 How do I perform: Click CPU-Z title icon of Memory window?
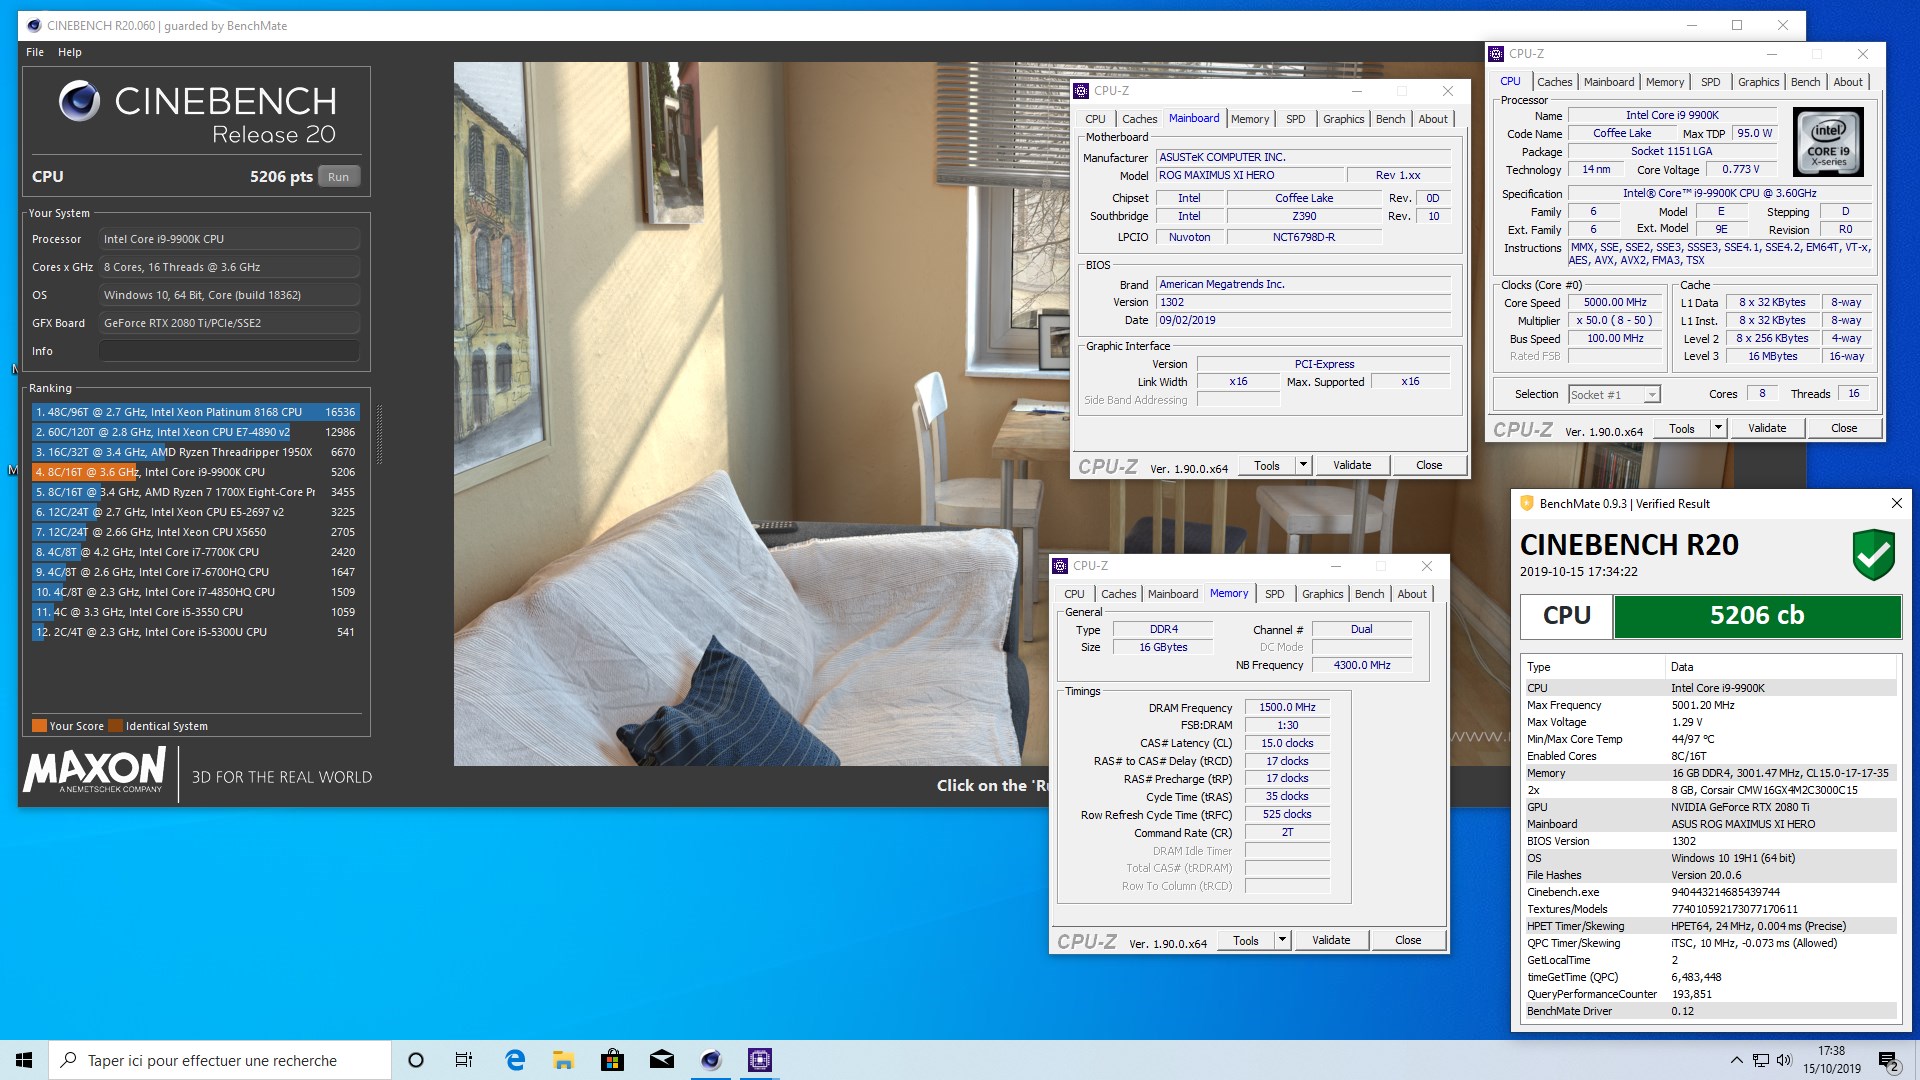tap(1060, 566)
